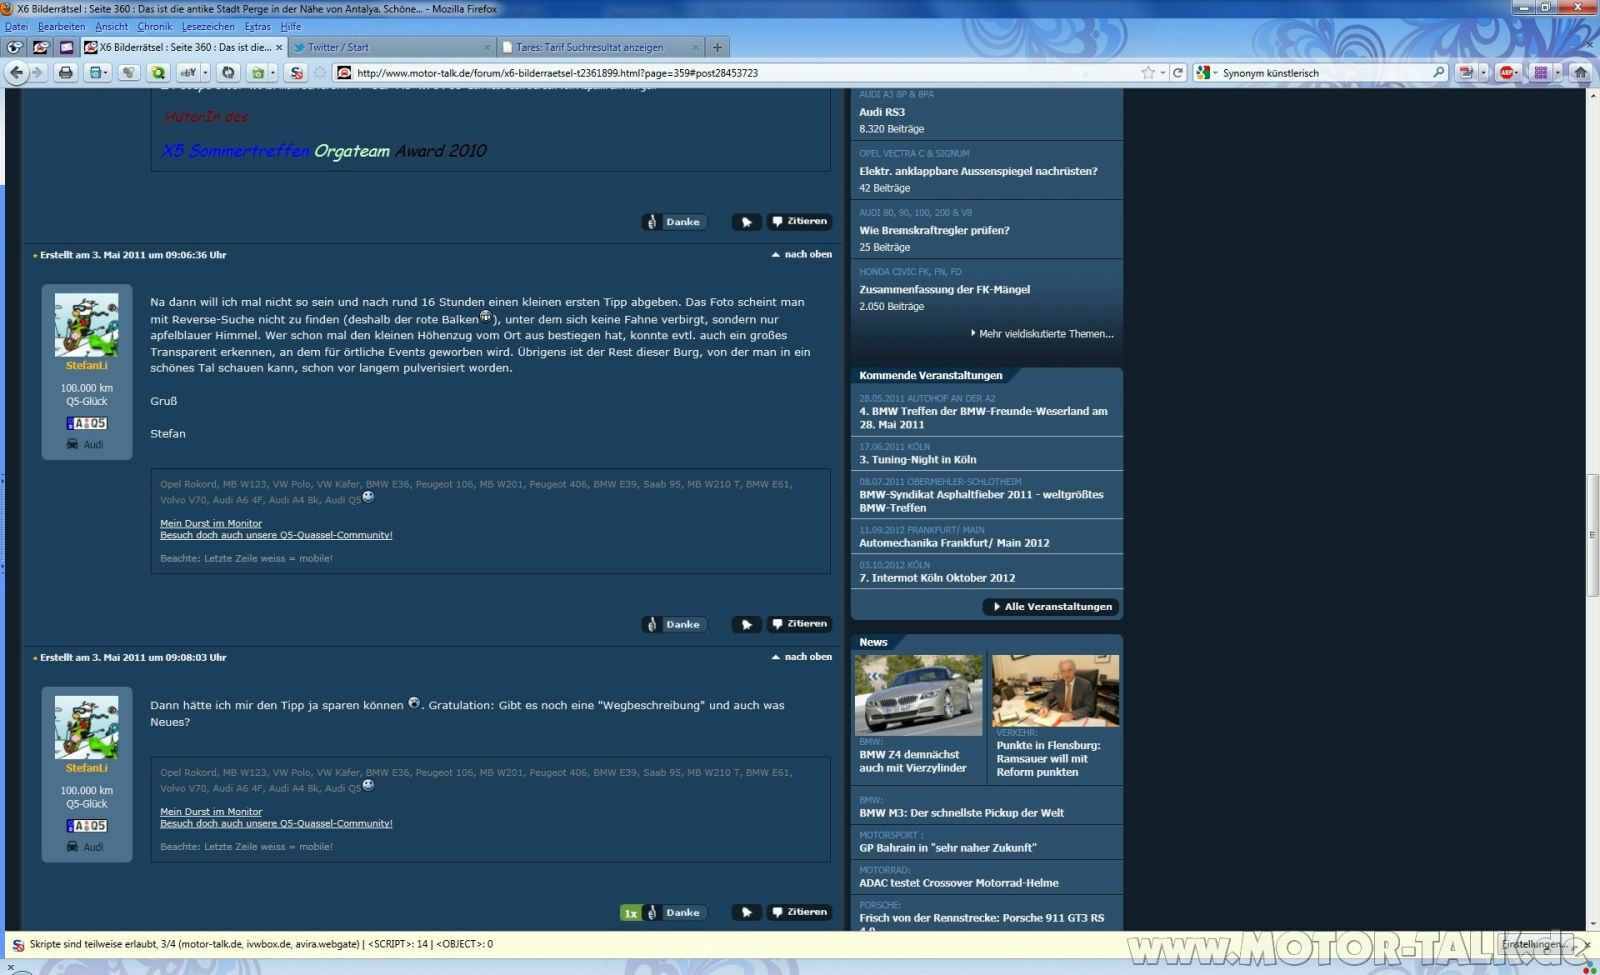Open 'Zusammenfassung der FK-Mängel' topic
The image size is (1600, 975).
(944, 290)
